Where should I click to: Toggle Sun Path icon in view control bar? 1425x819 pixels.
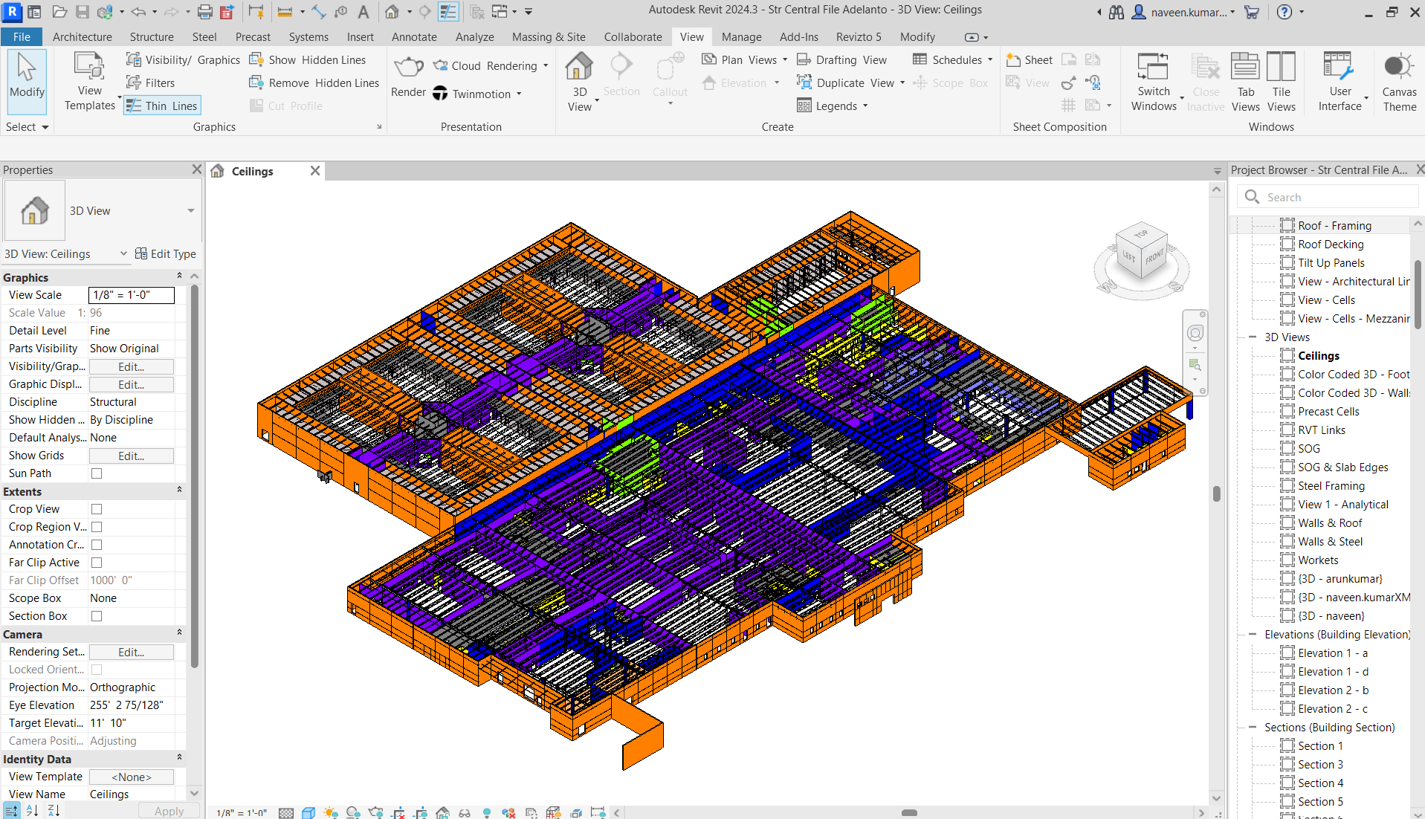tap(330, 813)
